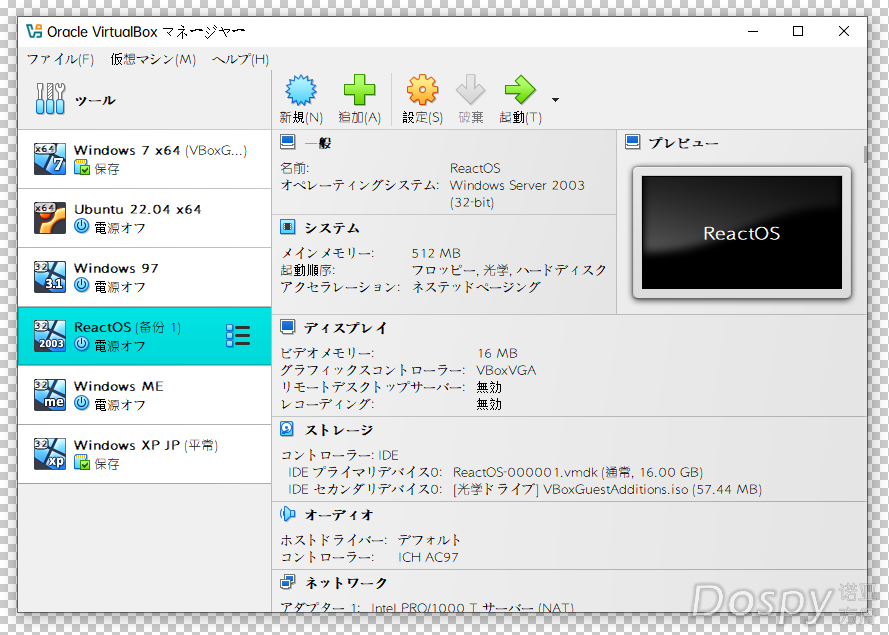Click the New (新規) VM toolbar icon

300,90
